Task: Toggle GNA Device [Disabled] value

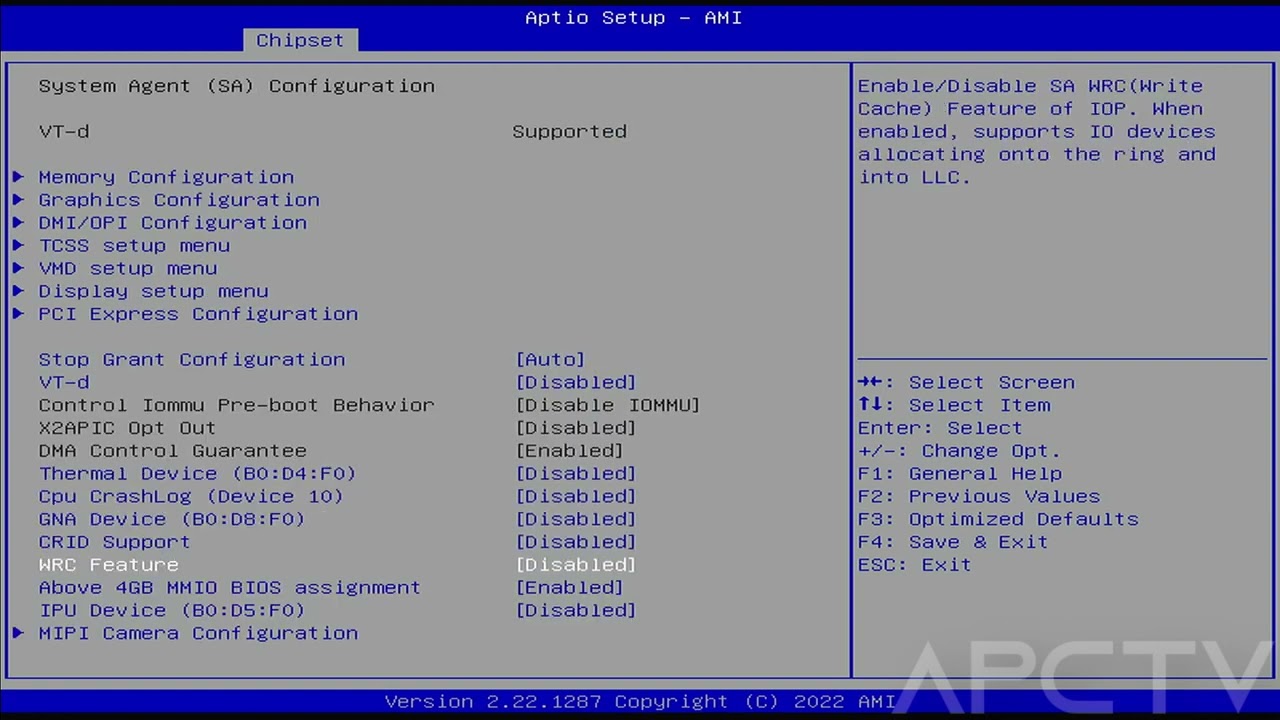Action: tap(576, 519)
